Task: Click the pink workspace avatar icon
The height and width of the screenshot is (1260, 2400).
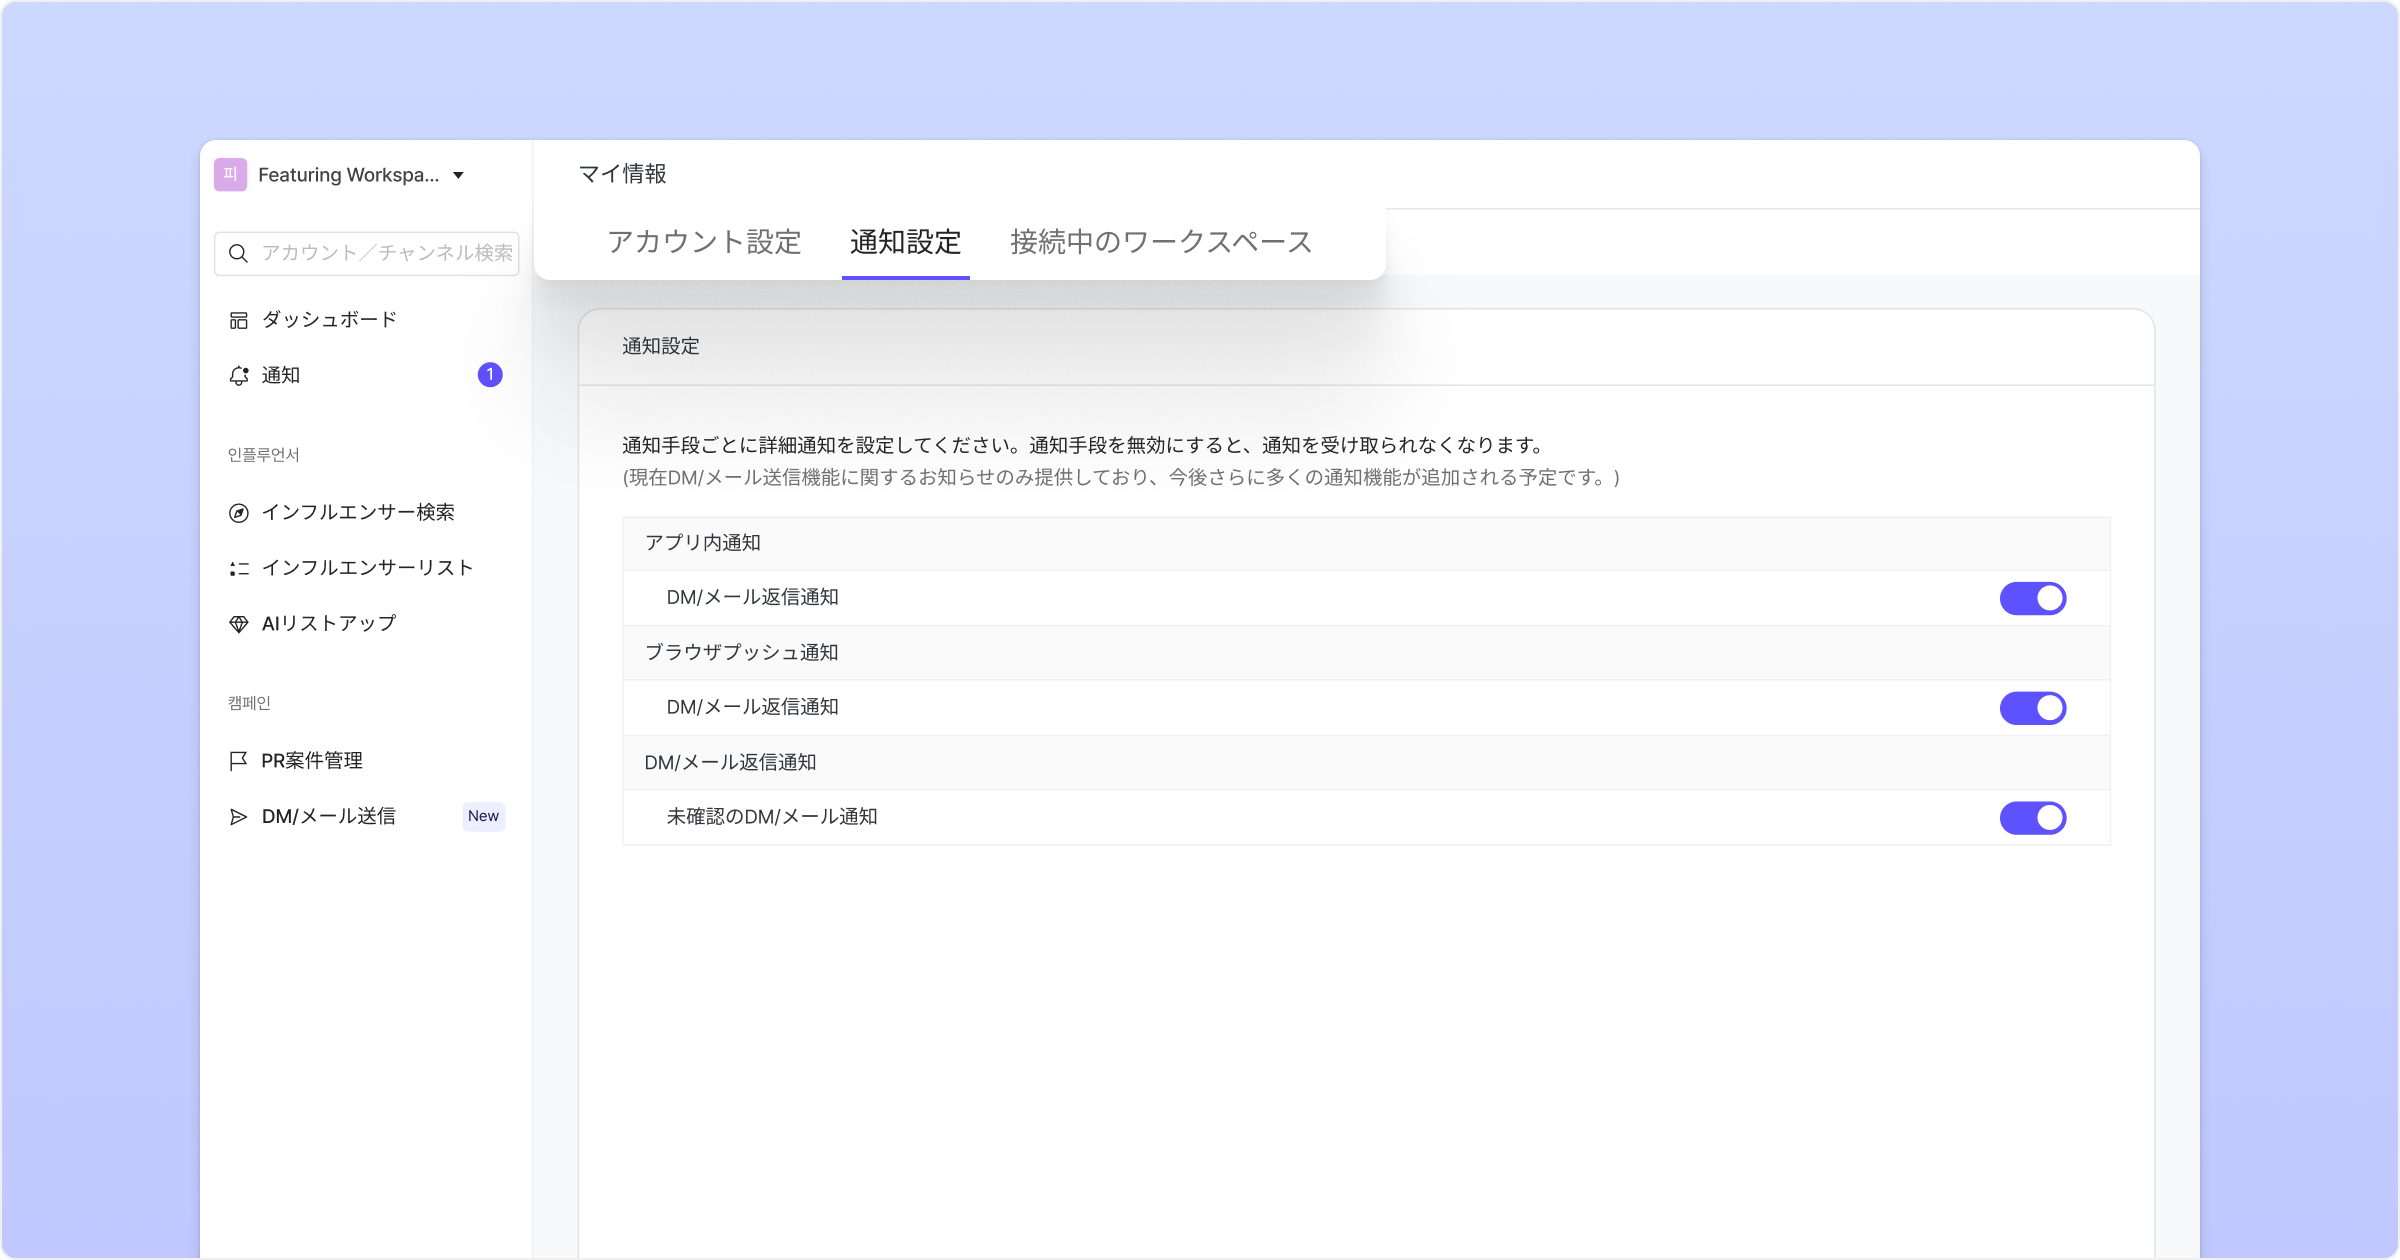Action: 230,175
